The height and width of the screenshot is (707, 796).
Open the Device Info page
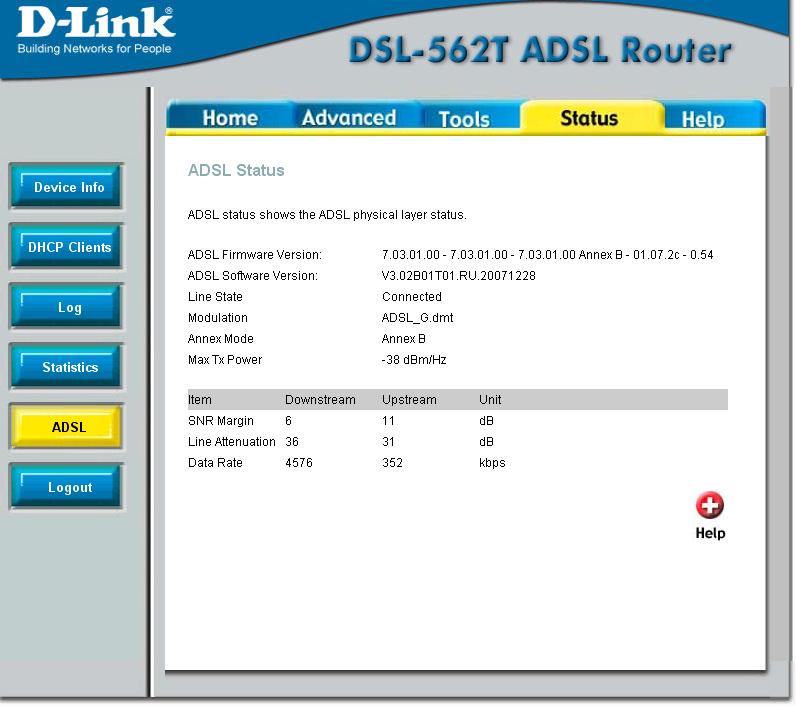point(67,186)
